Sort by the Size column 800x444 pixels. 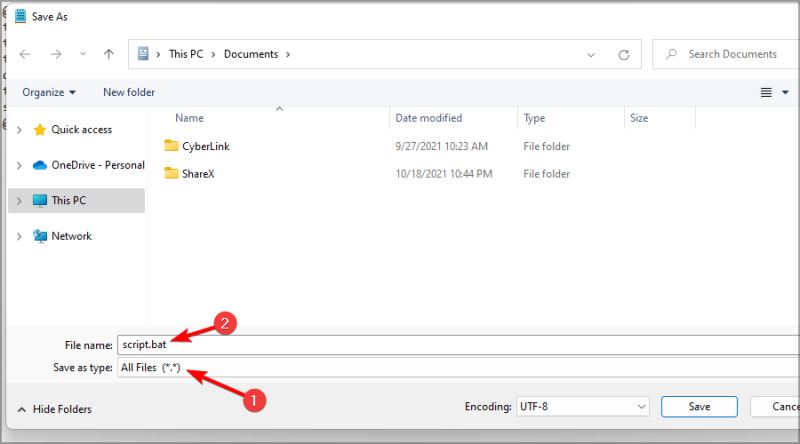639,118
